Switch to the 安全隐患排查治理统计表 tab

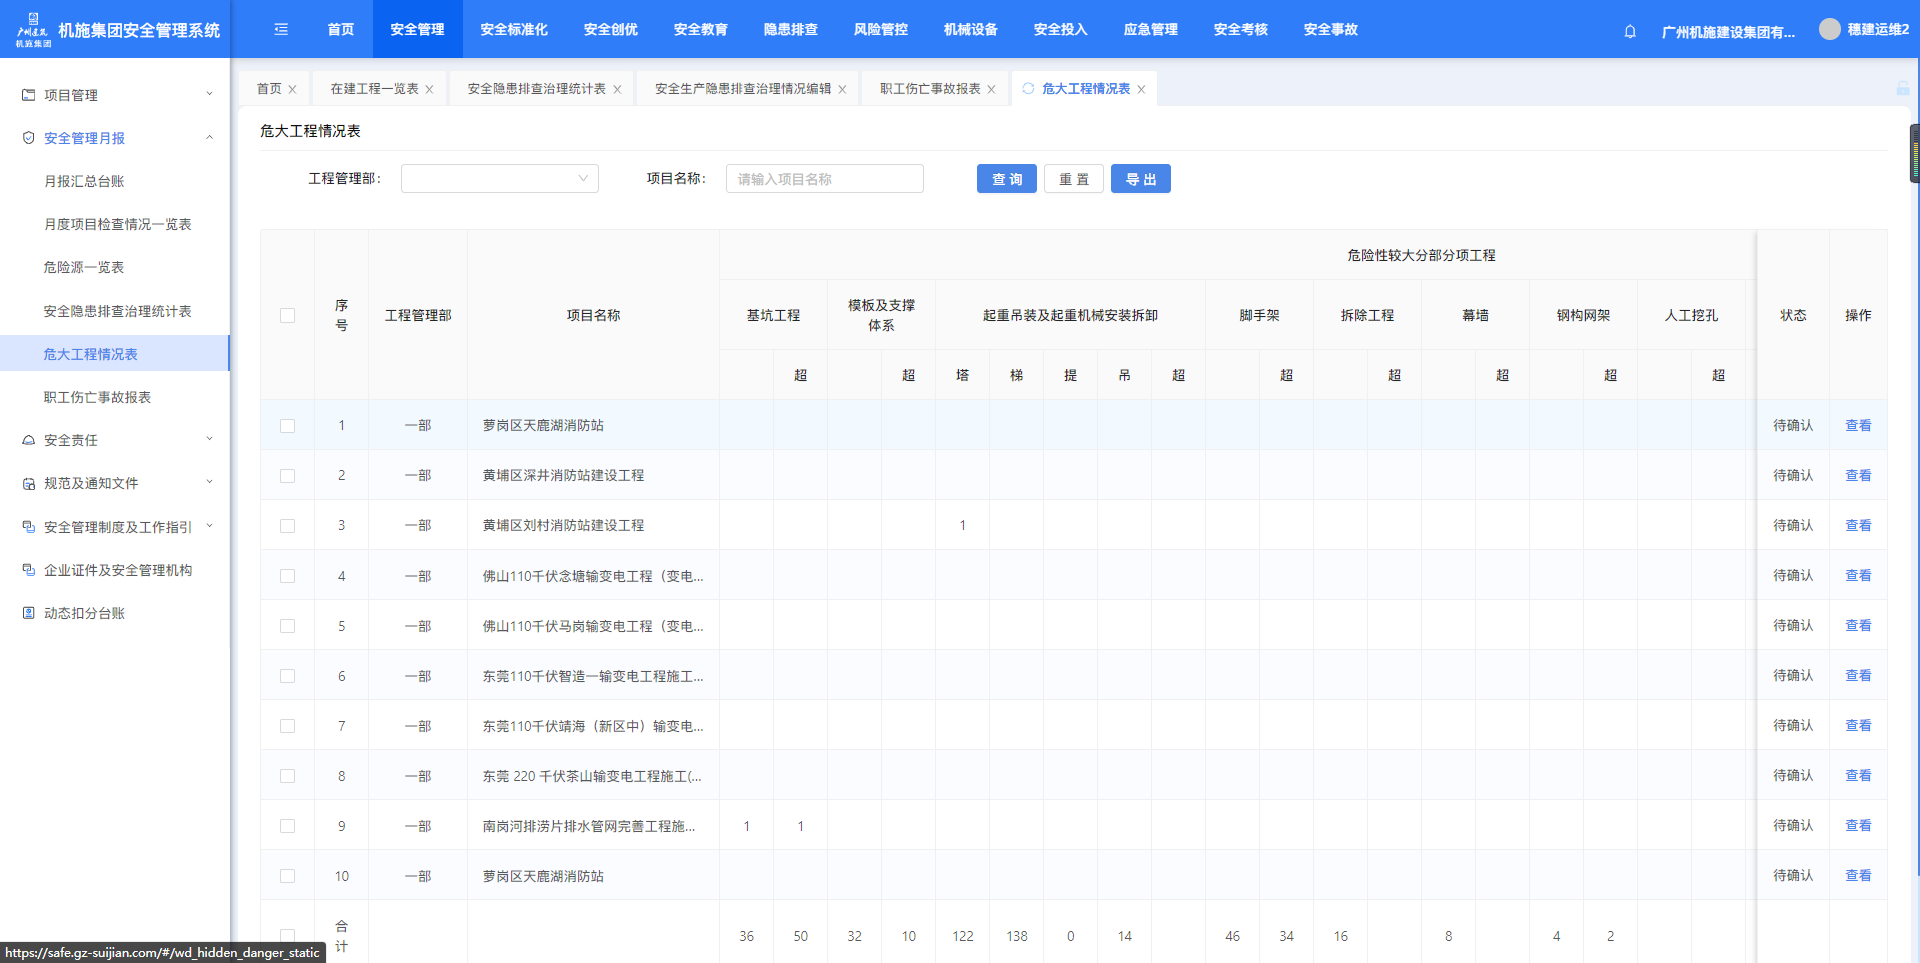536,89
